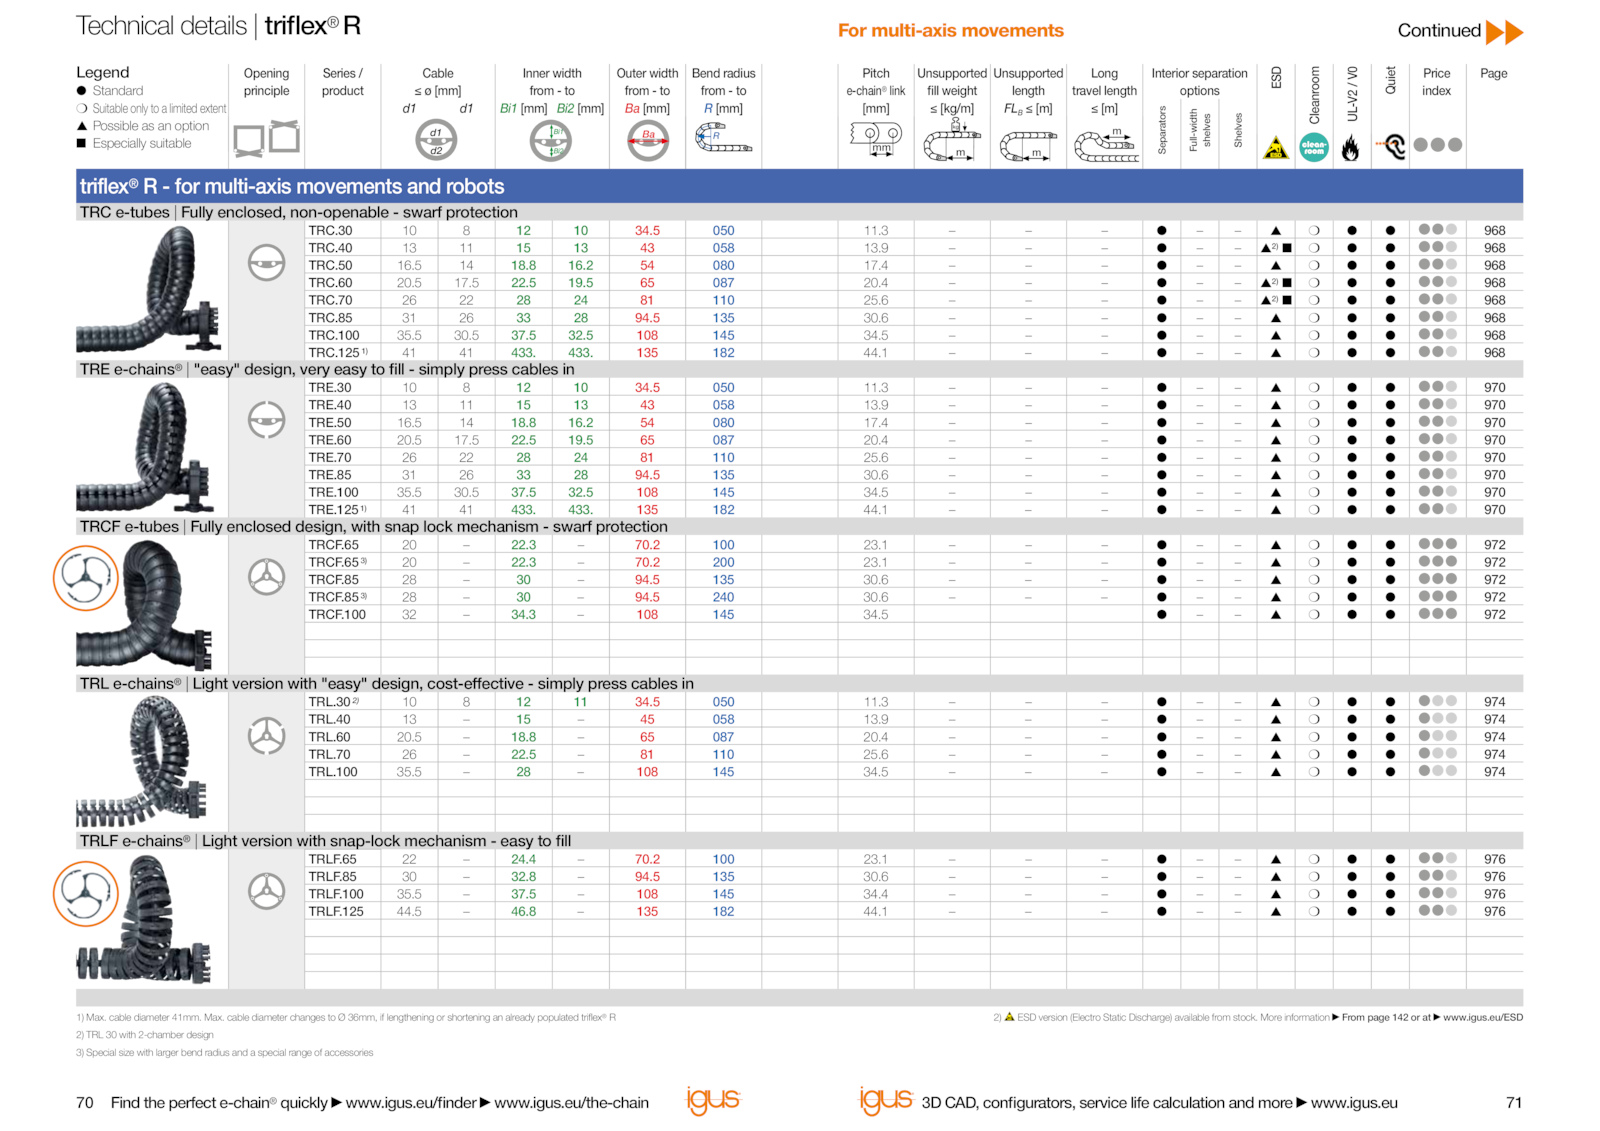1600x1131 pixels.
Task: Click the bend radius R header icon
Action: tap(723, 138)
